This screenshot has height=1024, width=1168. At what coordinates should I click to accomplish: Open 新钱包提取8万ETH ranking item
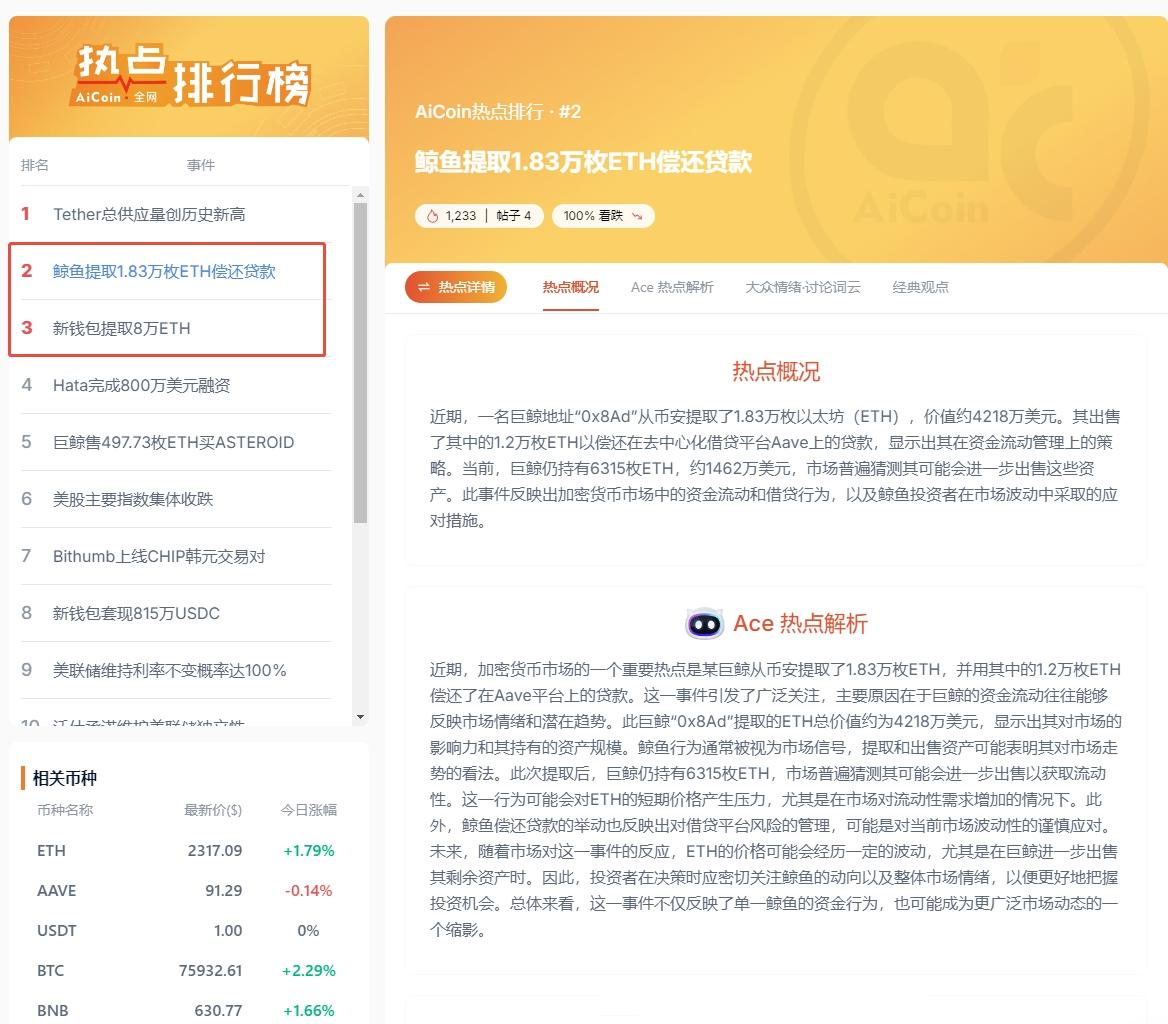177,328
